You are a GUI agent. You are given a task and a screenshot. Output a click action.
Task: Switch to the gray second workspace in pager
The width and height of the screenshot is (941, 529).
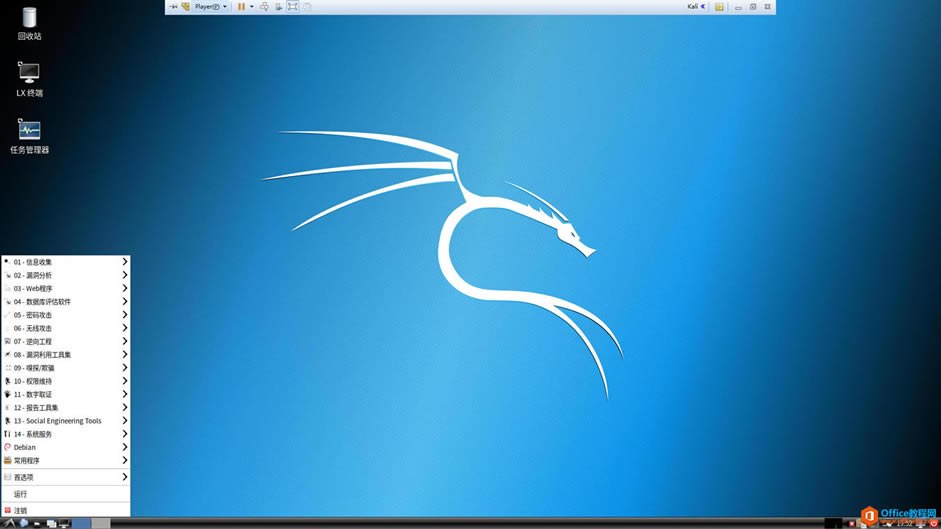coord(101,524)
